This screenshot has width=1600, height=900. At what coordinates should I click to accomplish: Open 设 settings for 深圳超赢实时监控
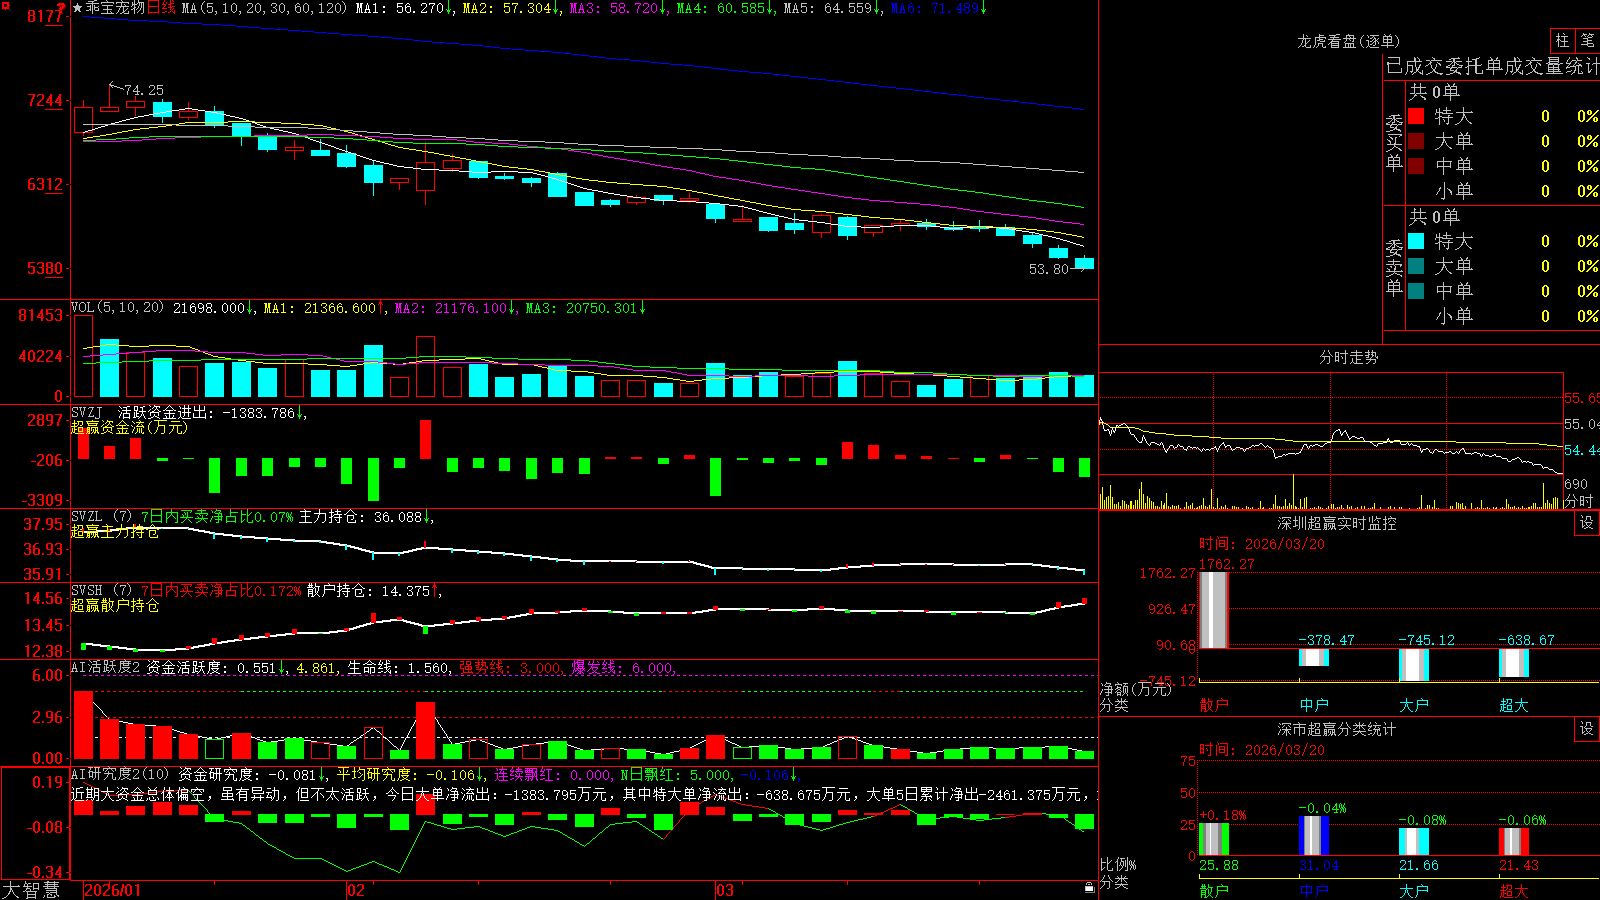pyautogui.click(x=1587, y=523)
